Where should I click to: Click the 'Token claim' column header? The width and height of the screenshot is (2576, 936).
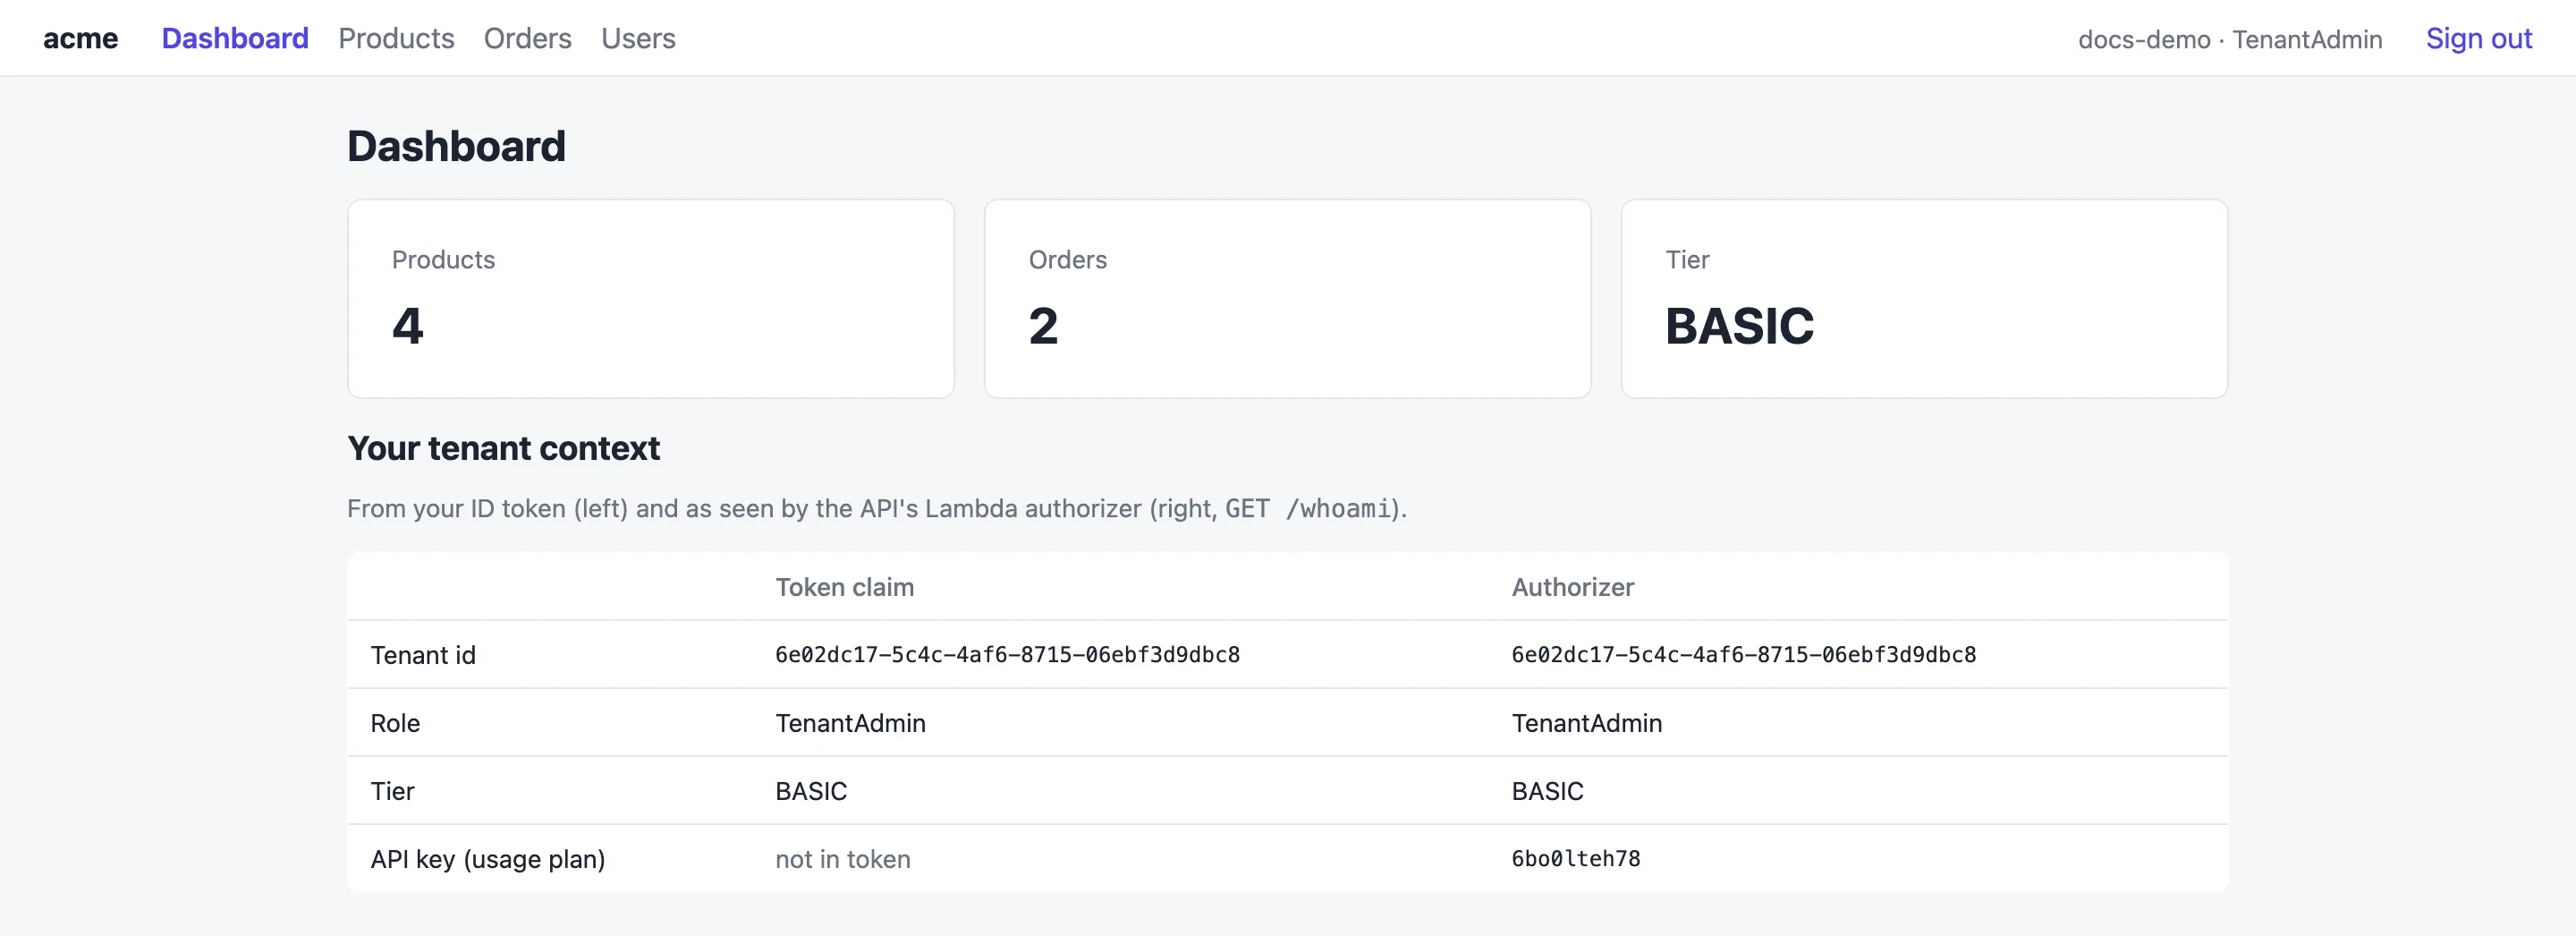coord(844,587)
